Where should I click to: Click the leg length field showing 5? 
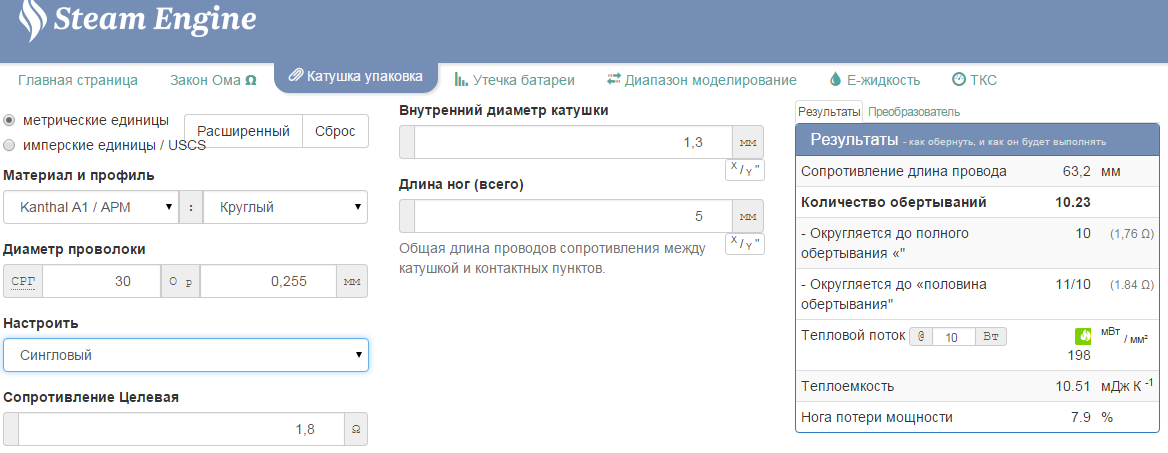(573, 216)
